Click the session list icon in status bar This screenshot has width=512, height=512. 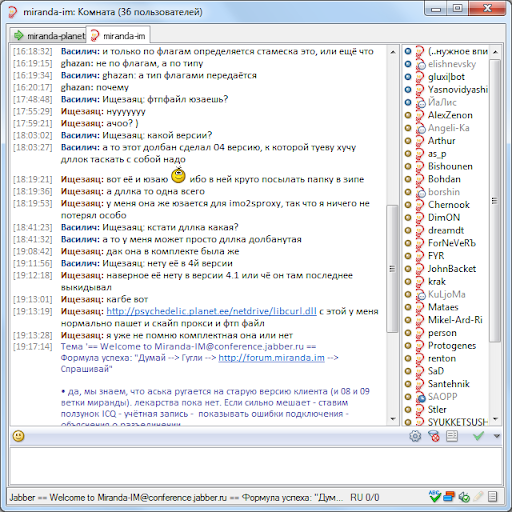(x=492, y=497)
